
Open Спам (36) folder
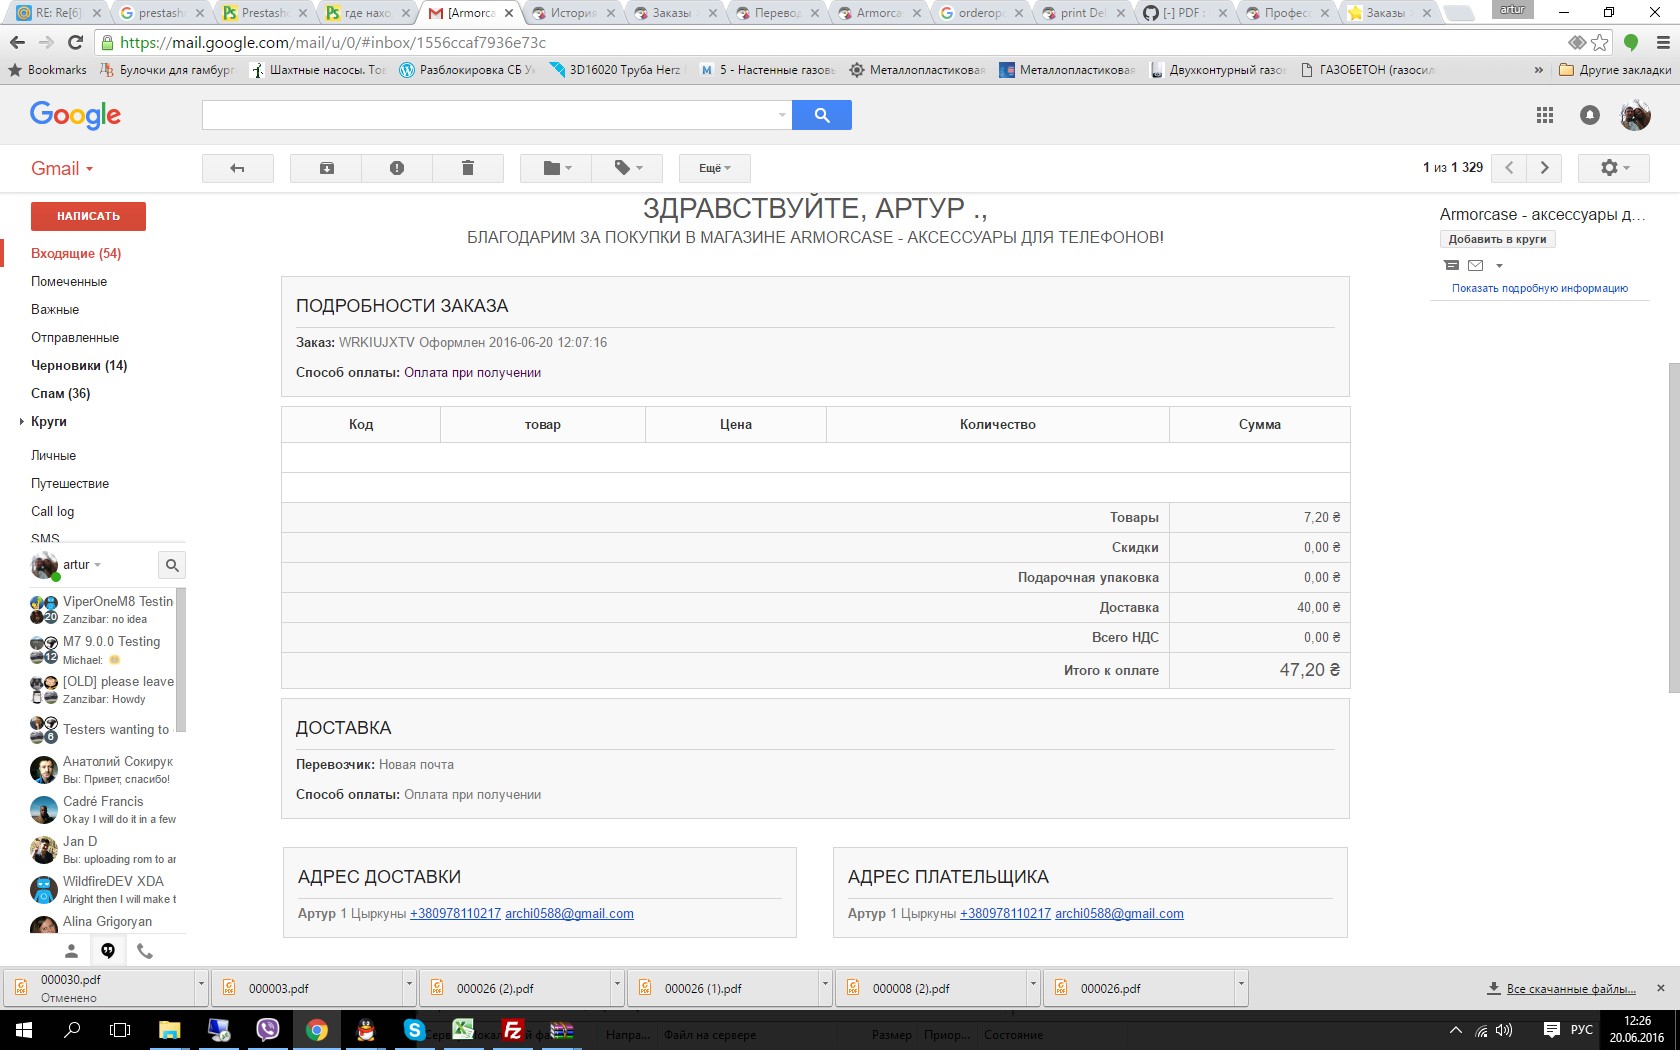click(61, 393)
